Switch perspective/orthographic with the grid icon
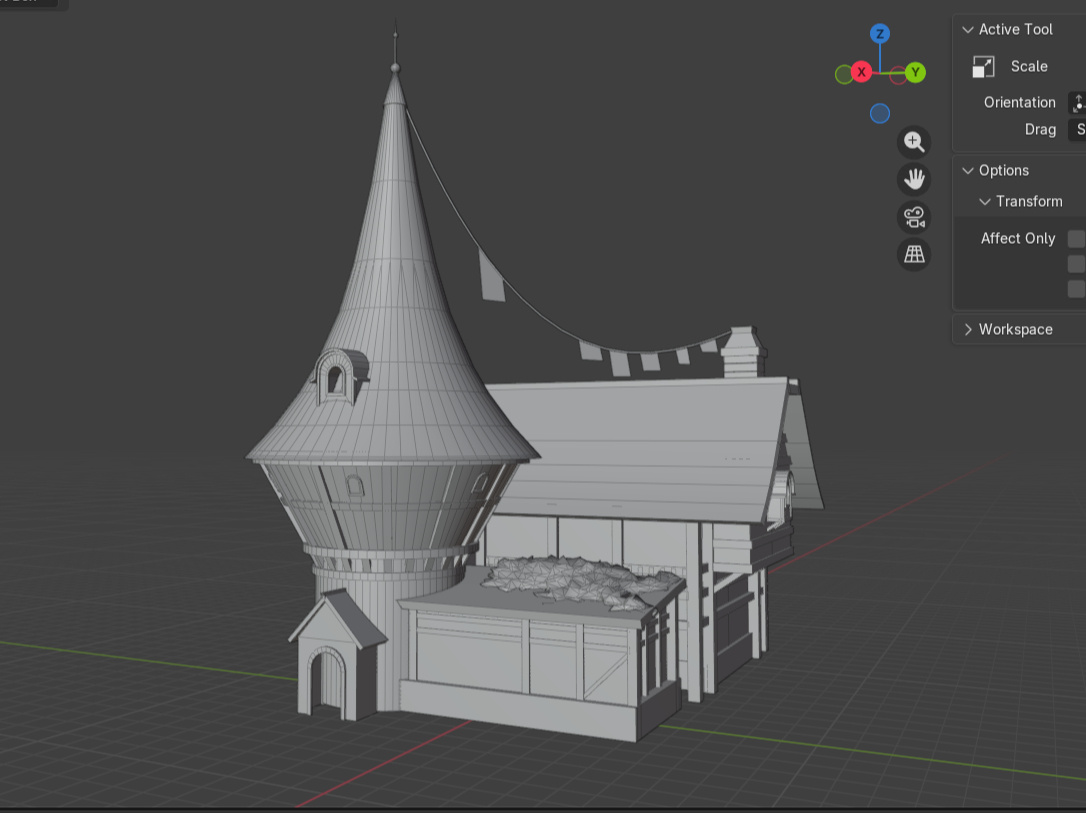This screenshot has width=1086, height=813. pos(914,254)
